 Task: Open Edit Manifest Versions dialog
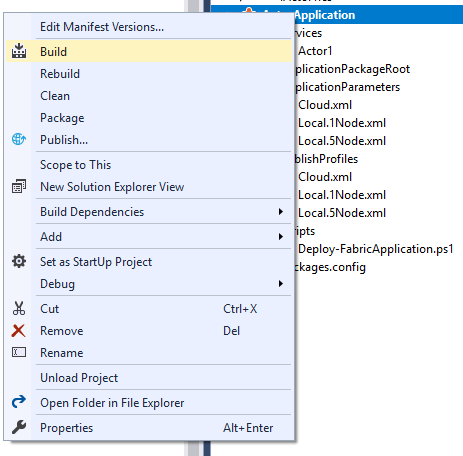(x=148, y=27)
